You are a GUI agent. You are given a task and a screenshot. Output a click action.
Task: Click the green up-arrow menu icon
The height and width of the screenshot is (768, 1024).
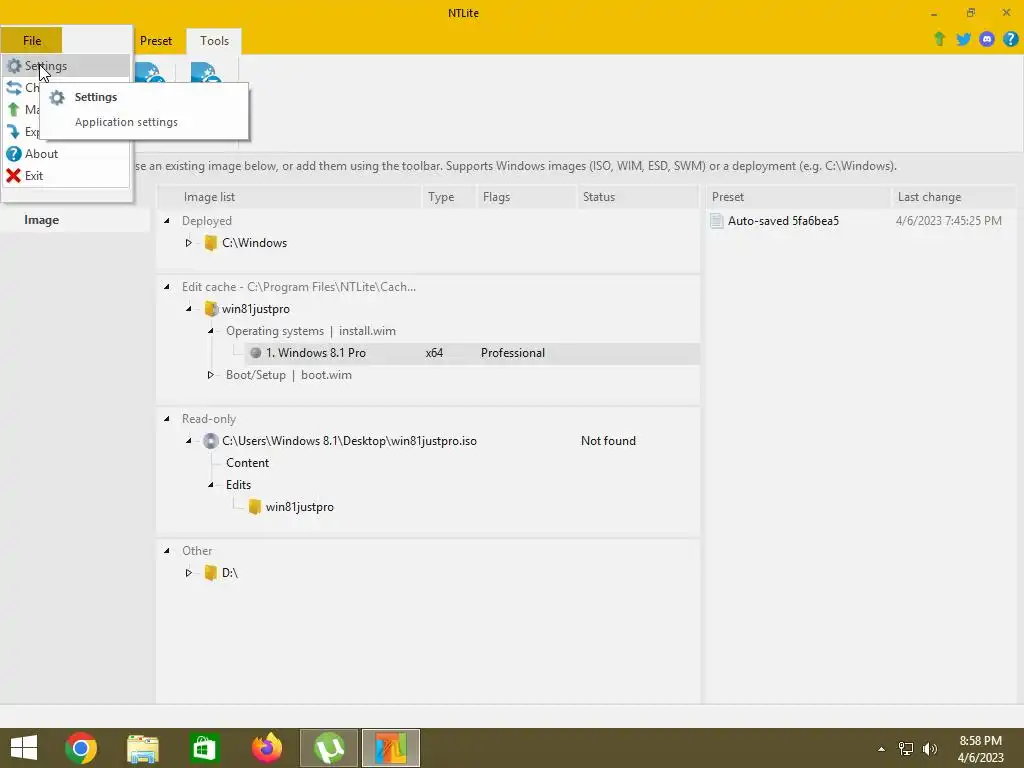point(13,110)
